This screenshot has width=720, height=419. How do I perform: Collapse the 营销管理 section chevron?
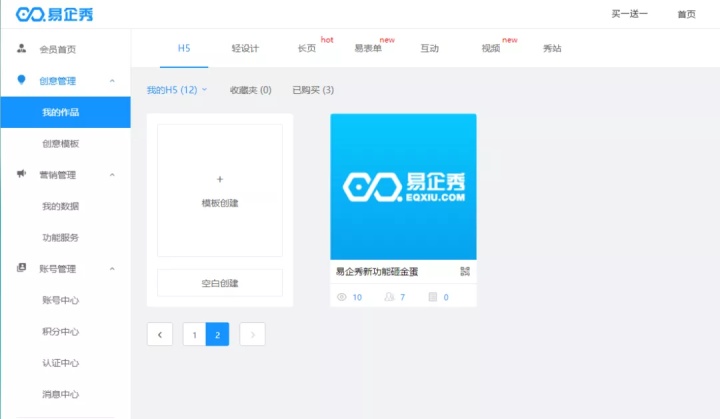[x=112, y=175]
